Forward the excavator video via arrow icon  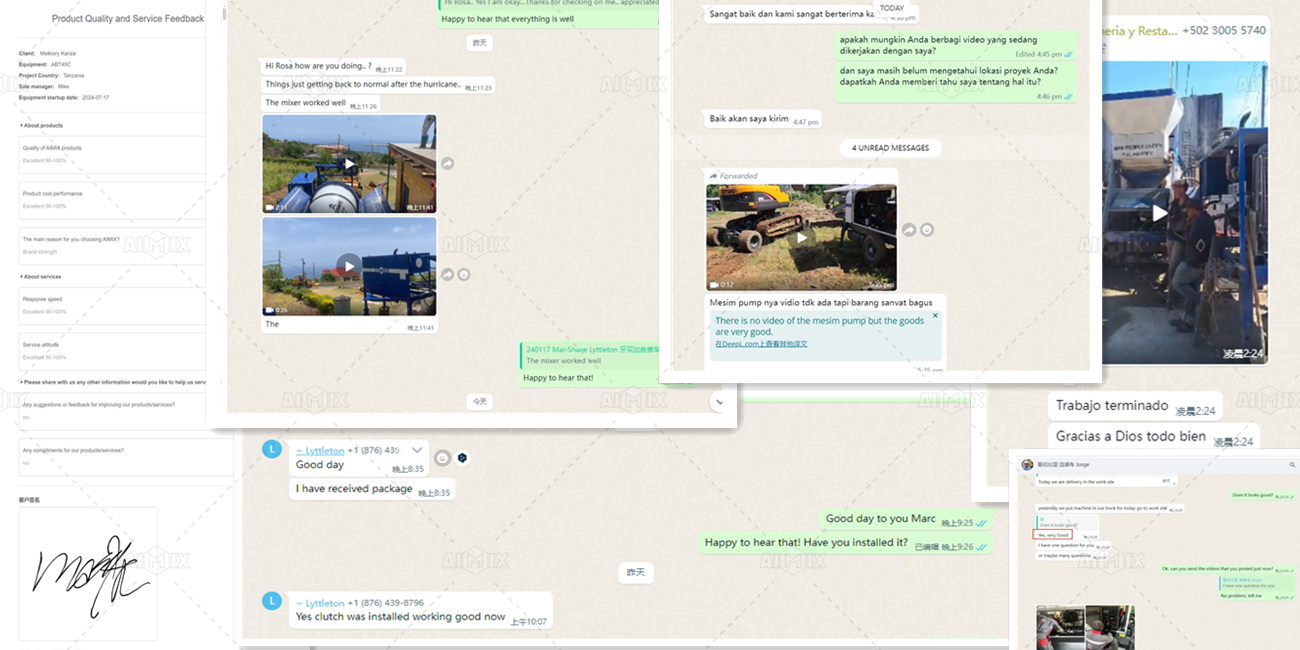pos(908,229)
